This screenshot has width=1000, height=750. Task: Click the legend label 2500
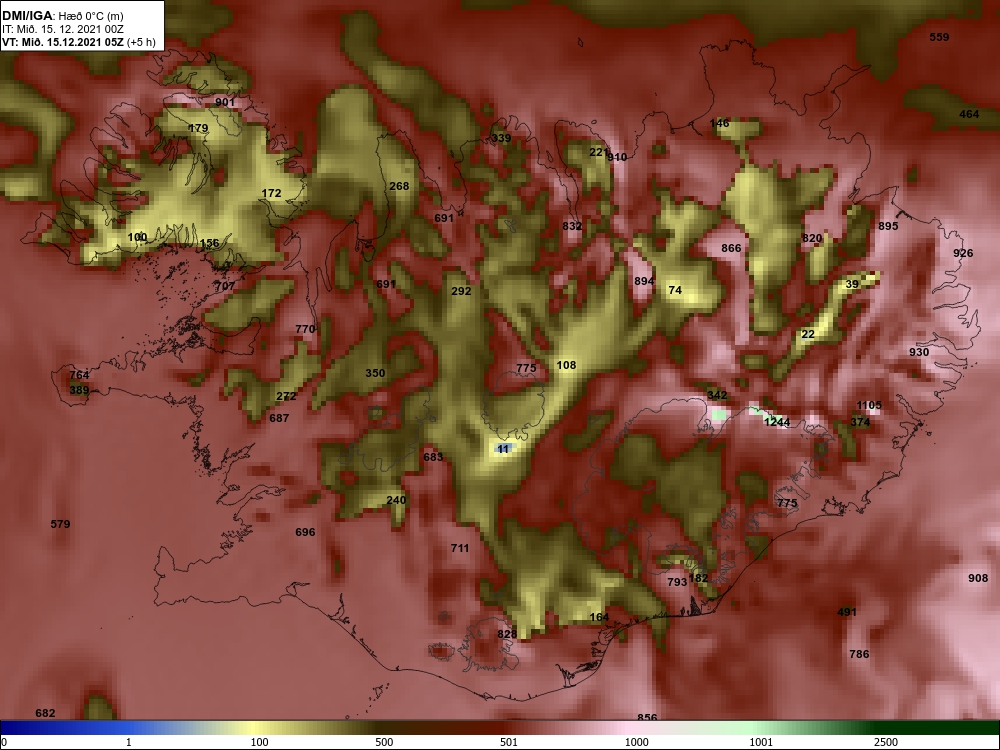point(885,742)
